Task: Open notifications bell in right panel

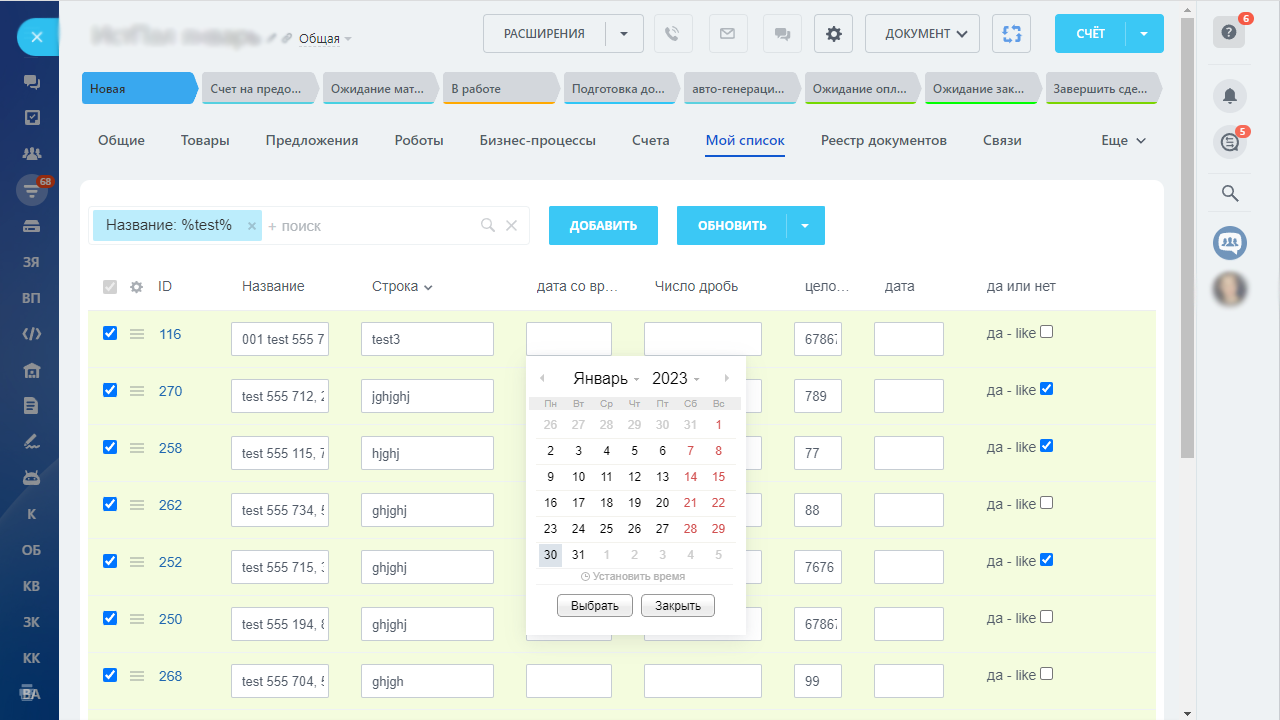Action: click(x=1229, y=96)
